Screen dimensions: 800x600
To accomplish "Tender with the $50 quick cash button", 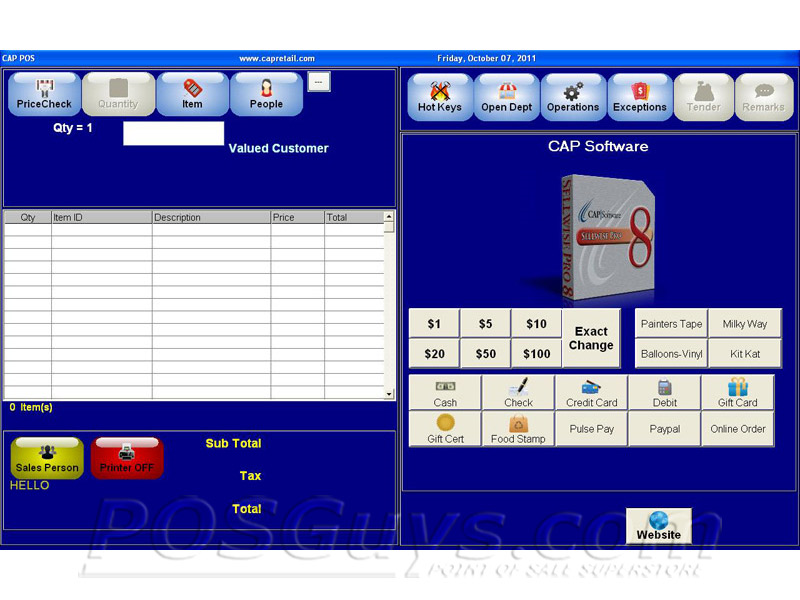I will coord(485,354).
